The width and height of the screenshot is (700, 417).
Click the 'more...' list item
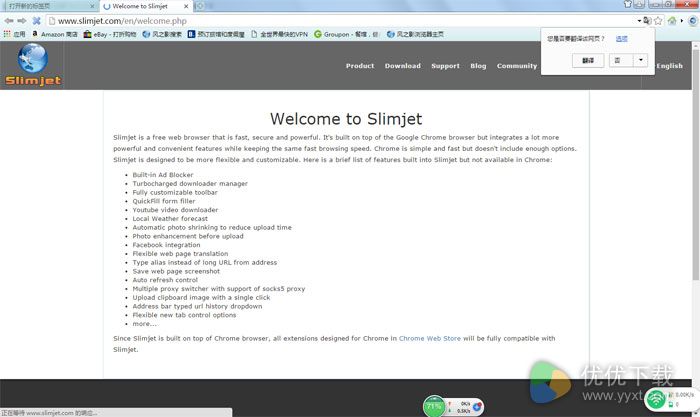tap(145, 324)
